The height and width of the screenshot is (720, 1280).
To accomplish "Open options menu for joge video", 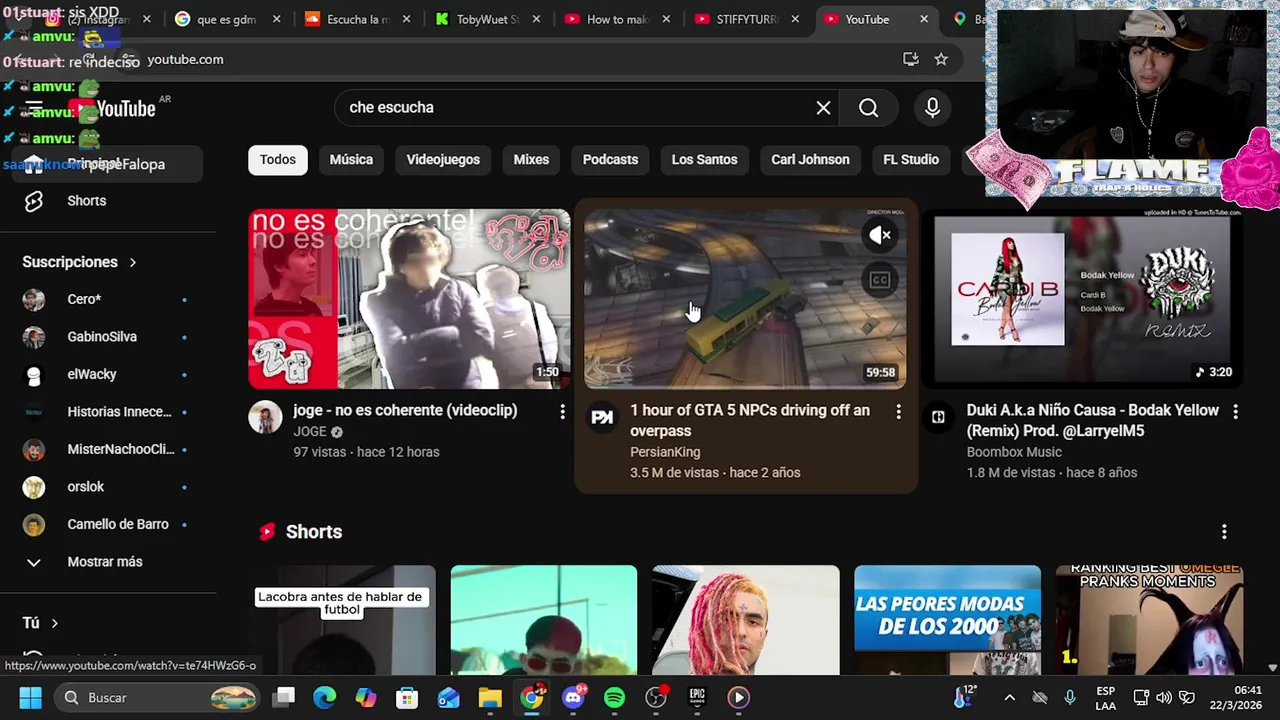I will pyautogui.click(x=562, y=412).
